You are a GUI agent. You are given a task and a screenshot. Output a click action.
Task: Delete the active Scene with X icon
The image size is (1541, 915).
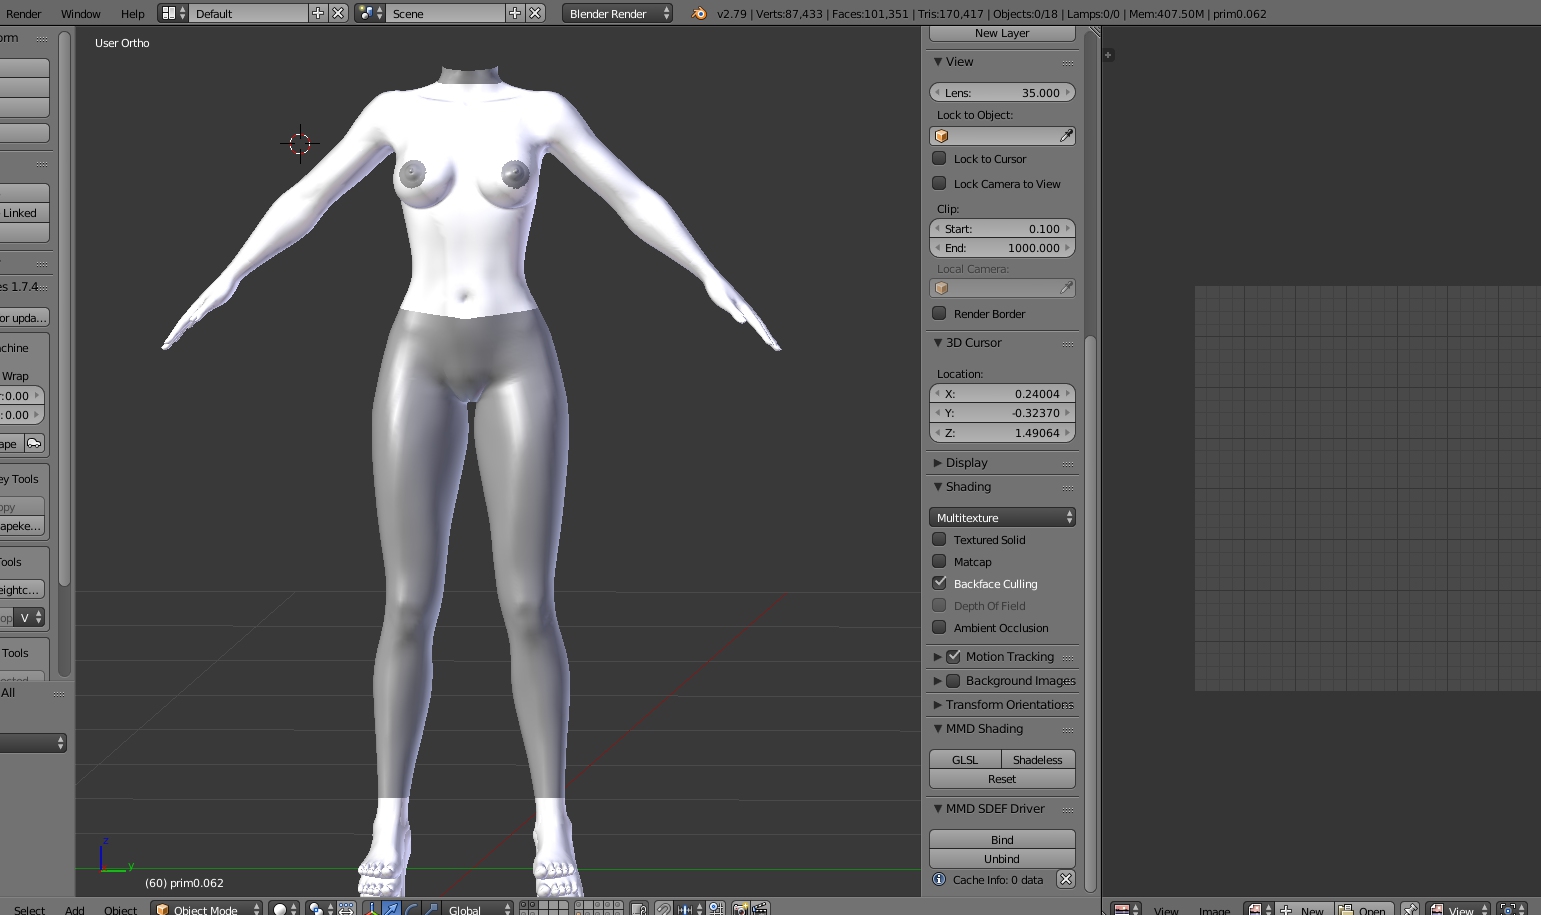[535, 13]
